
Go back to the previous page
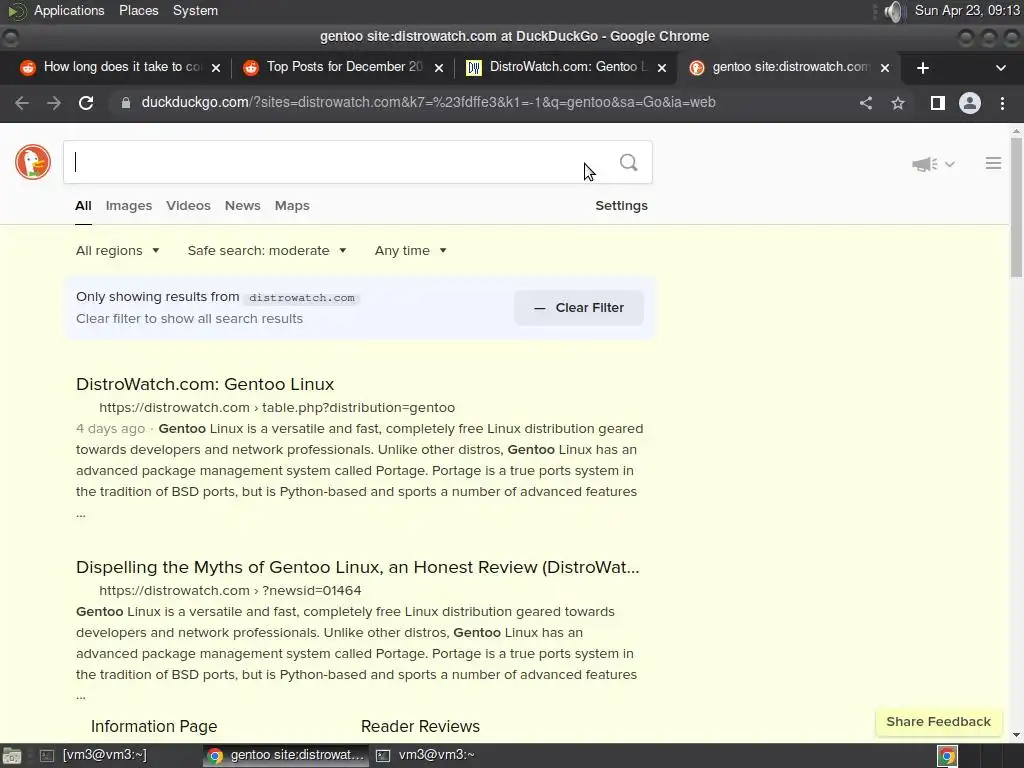click(22, 103)
